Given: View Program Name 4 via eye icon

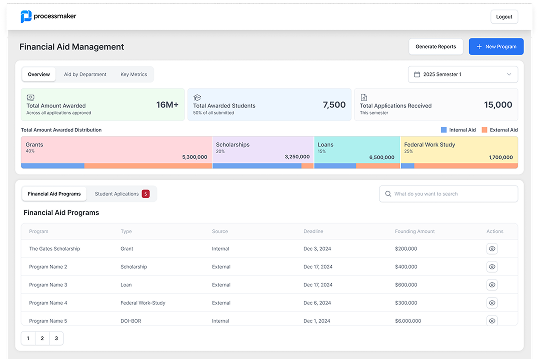Looking at the screenshot, I should (x=492, y=303).
